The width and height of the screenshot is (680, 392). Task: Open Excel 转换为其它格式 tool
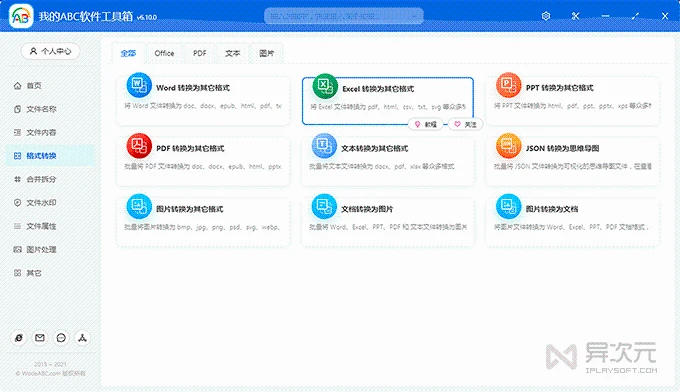click(x=388, y=101)
